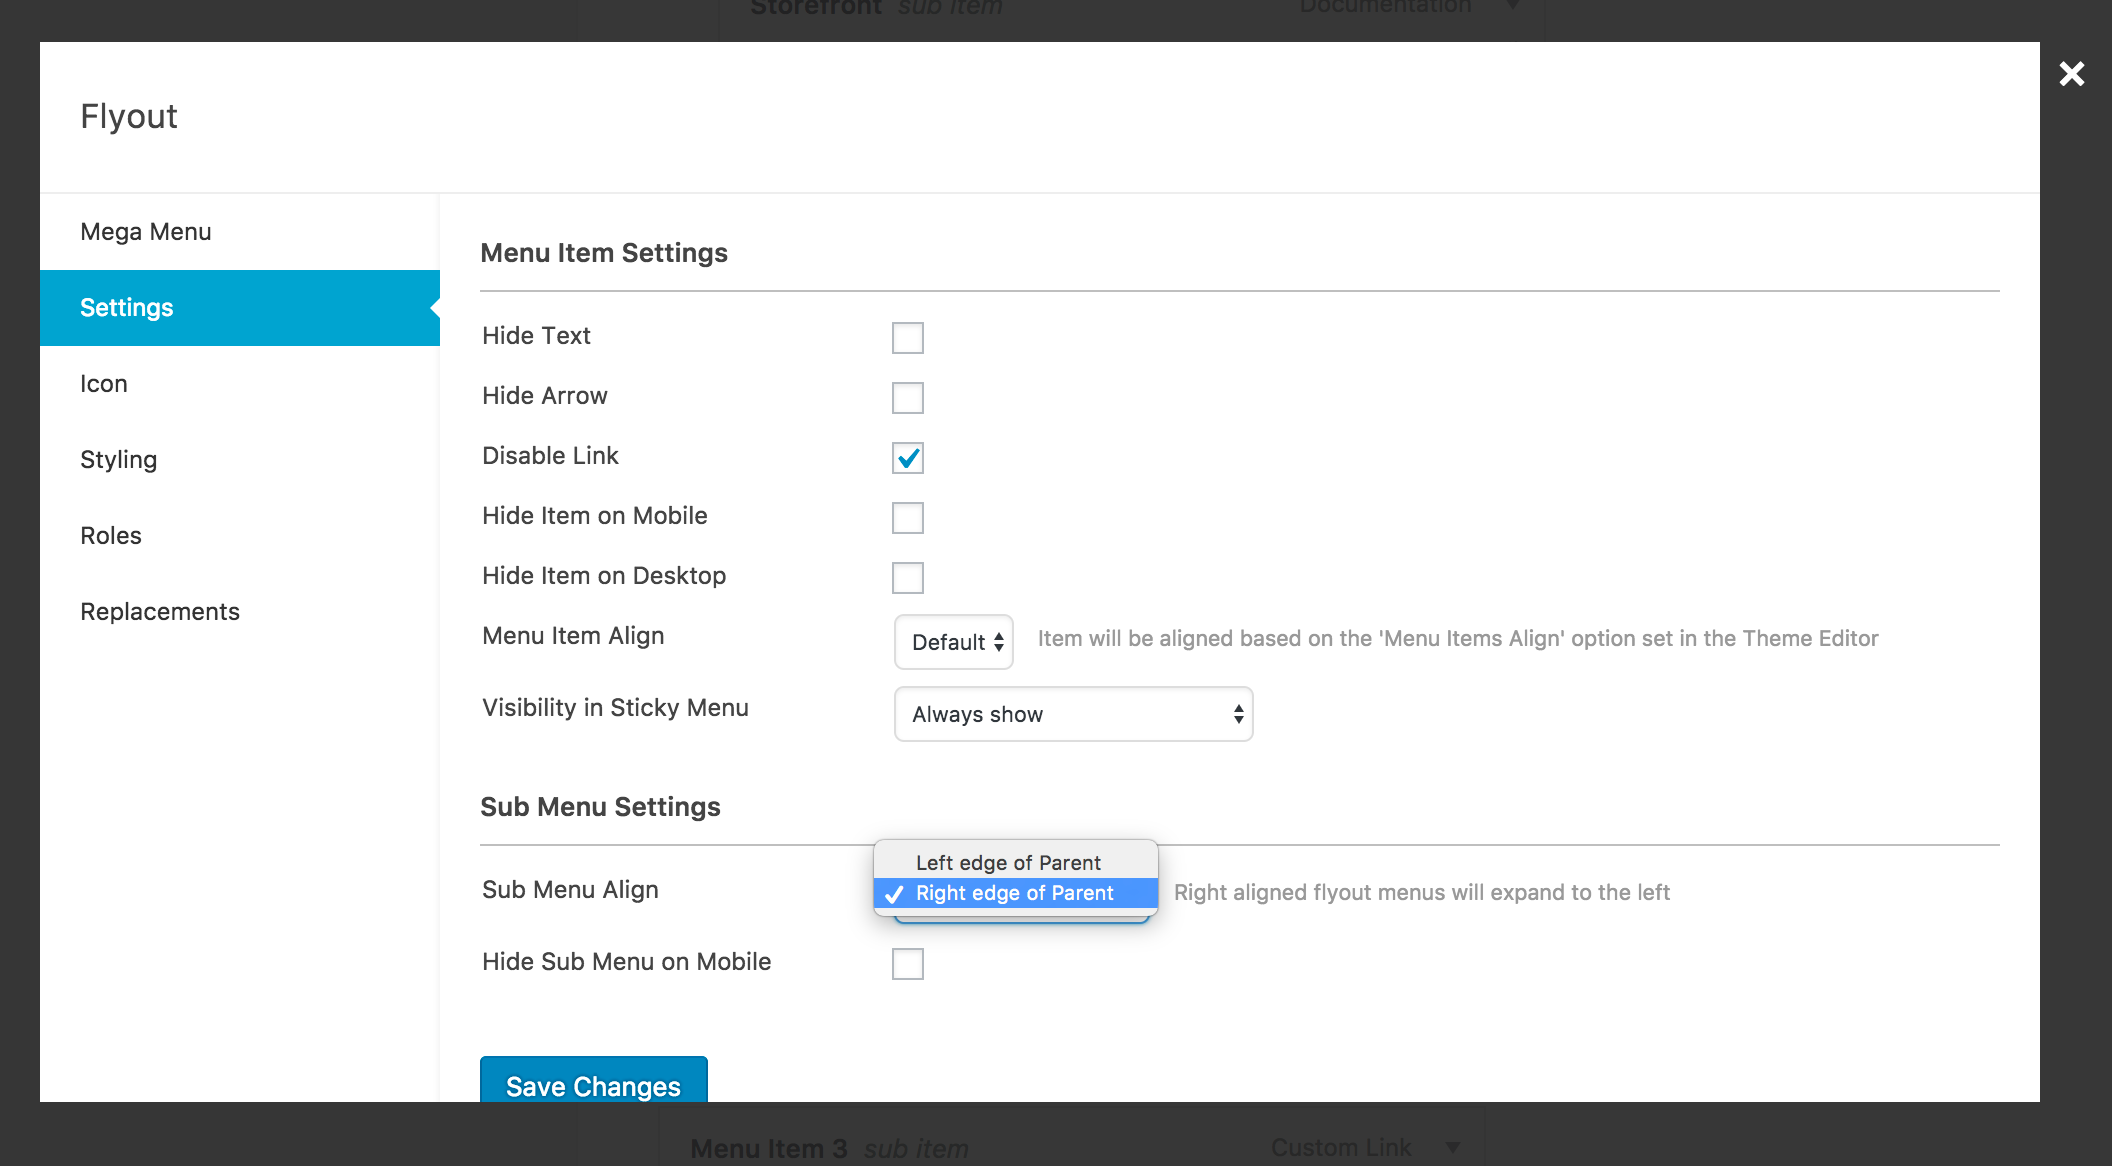Select the highlighted Settings tab
The image size is (2112, 1166).
pos(127,308)
